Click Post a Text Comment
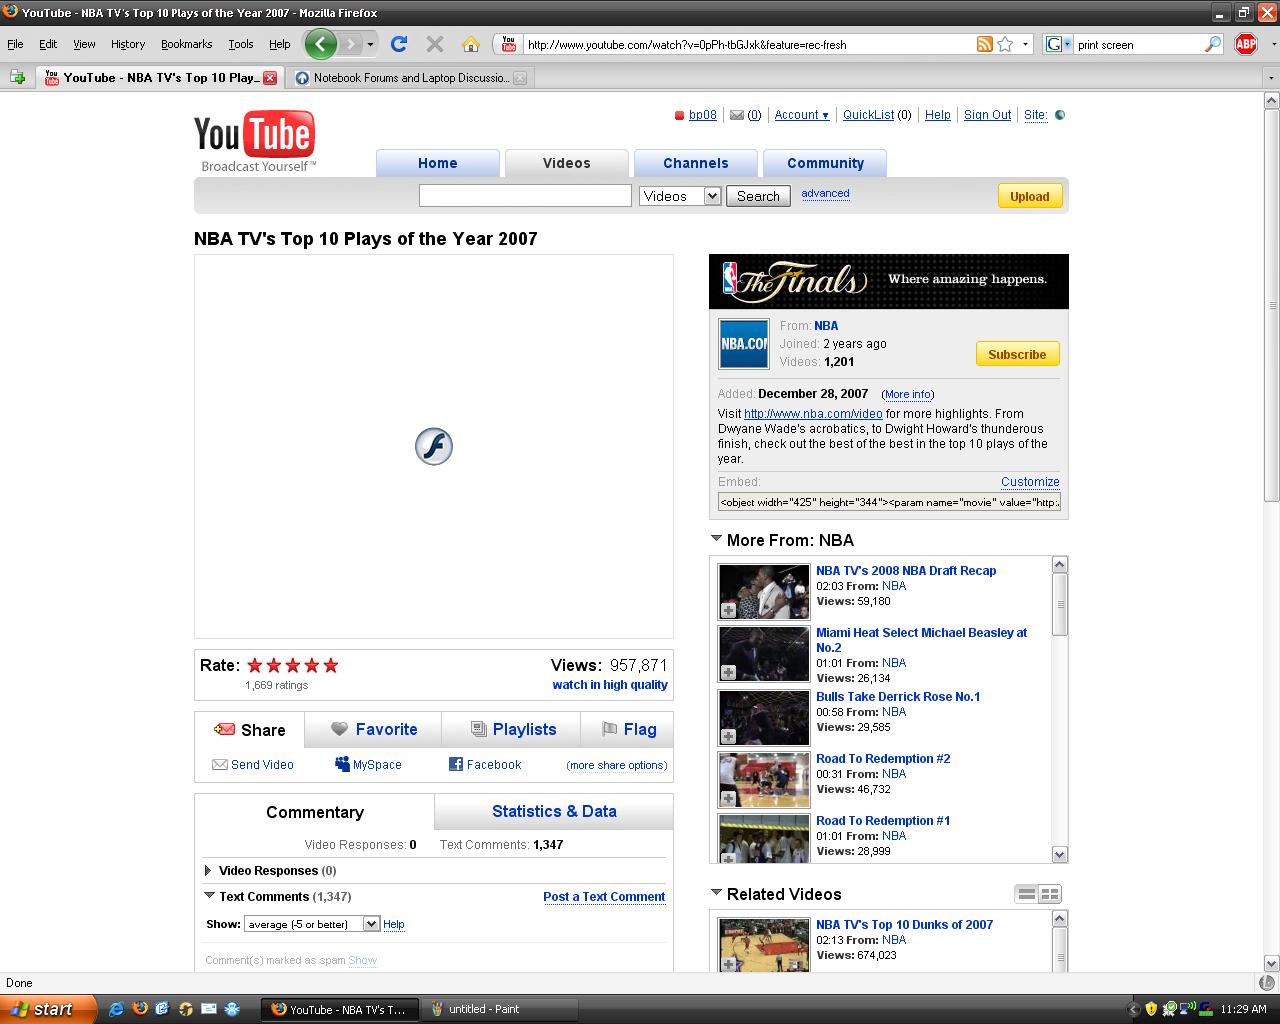Image resolution: width=1280 pixels, height=1024 pixels. click(604, 897)
